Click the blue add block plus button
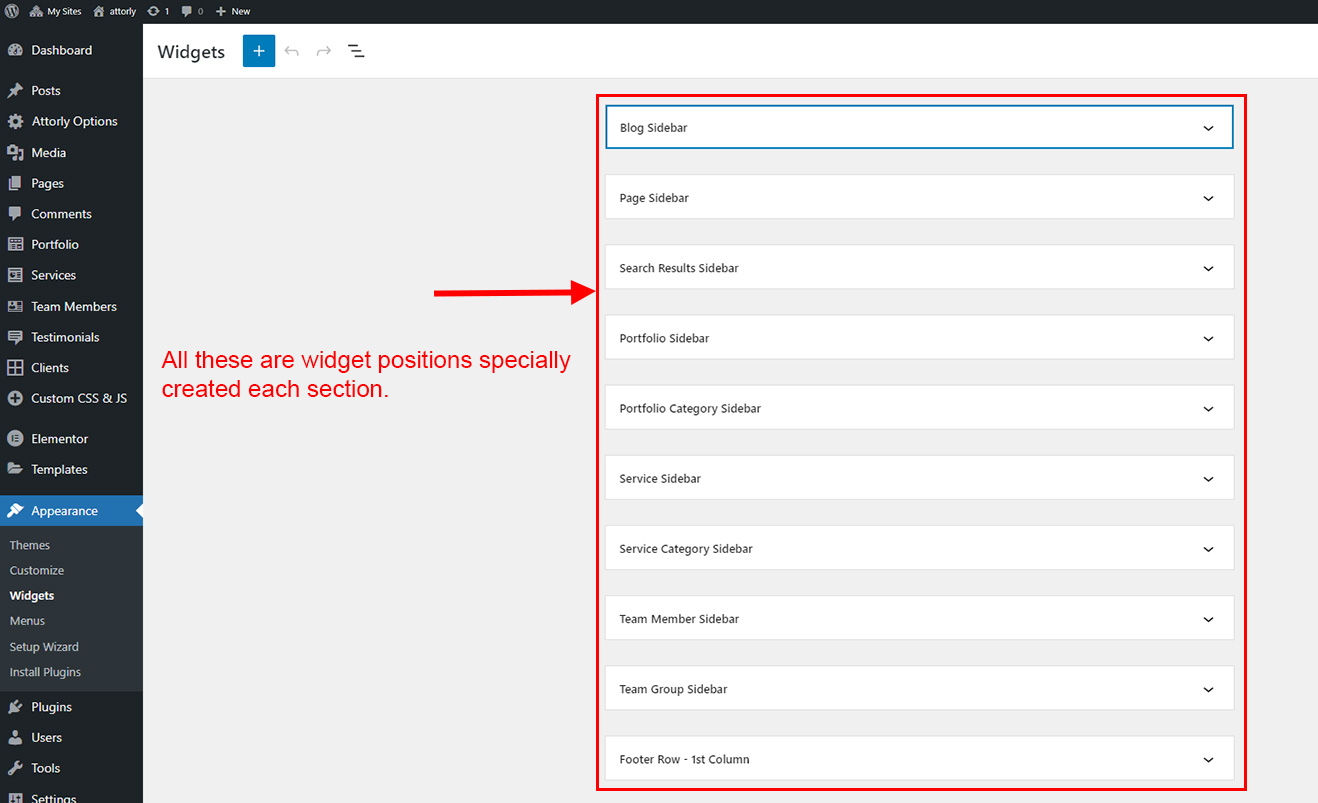Screen dimensions: 1318x803 coord(258,51)
